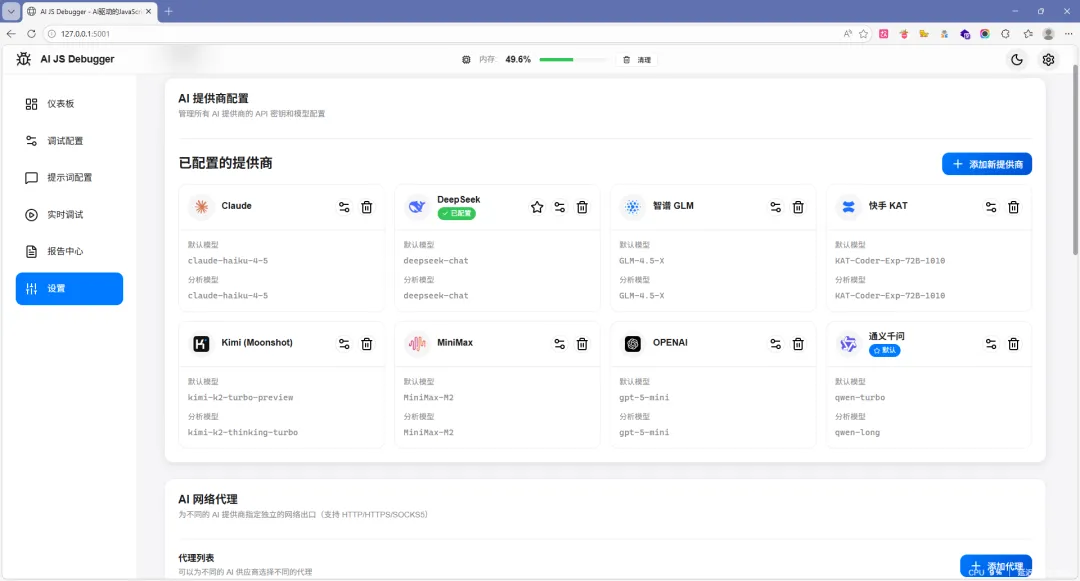The image size is (1080, 581).
Task: Open settings gear in top bar
Action: [1048, 60]
